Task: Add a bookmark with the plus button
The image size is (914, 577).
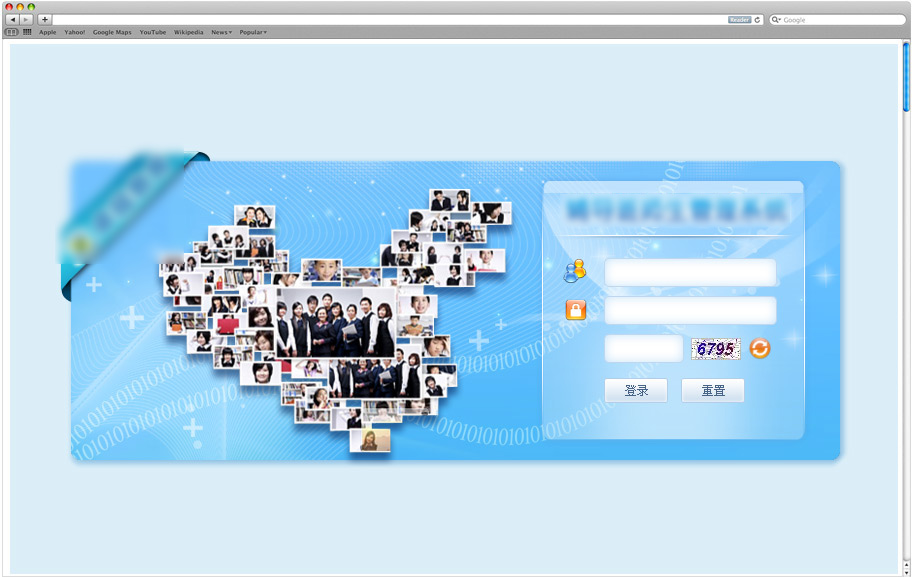Action: click(x=45, y=20)
